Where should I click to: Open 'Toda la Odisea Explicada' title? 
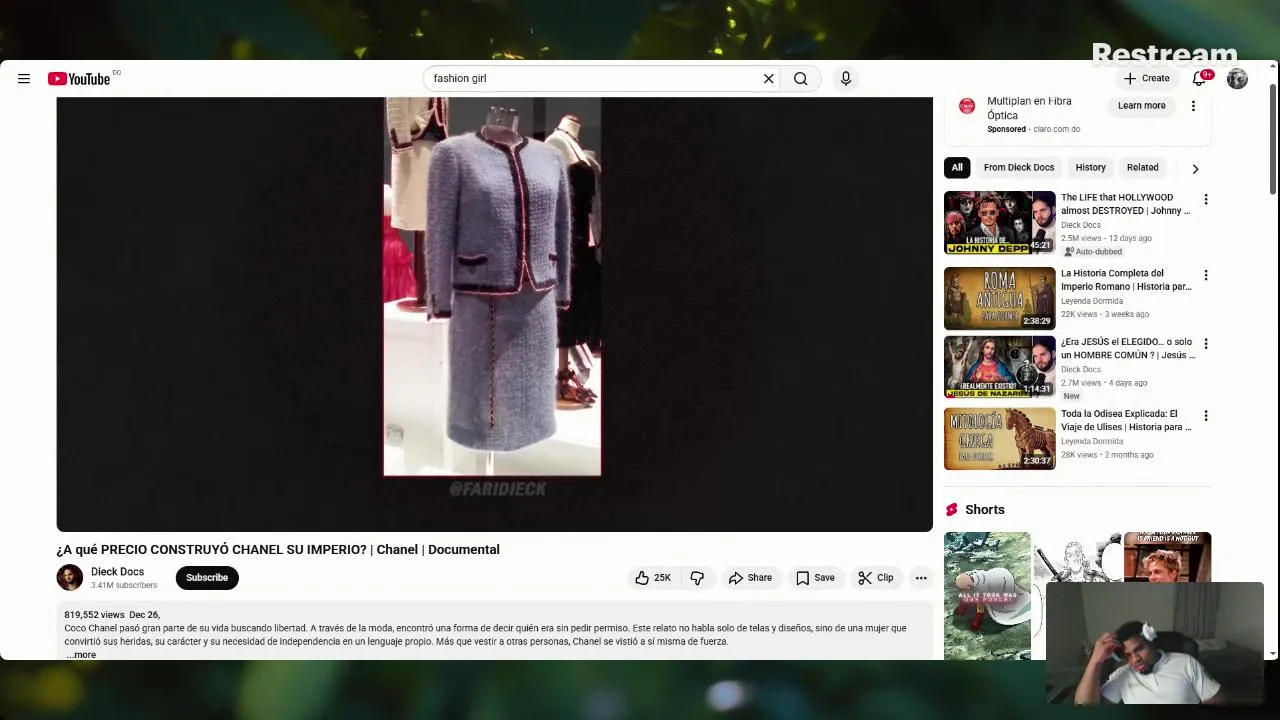pos(1126,420)
